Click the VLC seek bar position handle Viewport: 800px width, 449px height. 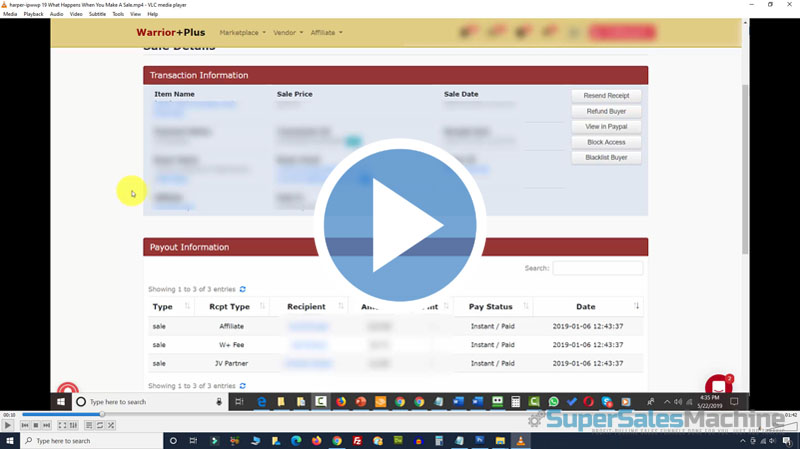click(101, 414)
